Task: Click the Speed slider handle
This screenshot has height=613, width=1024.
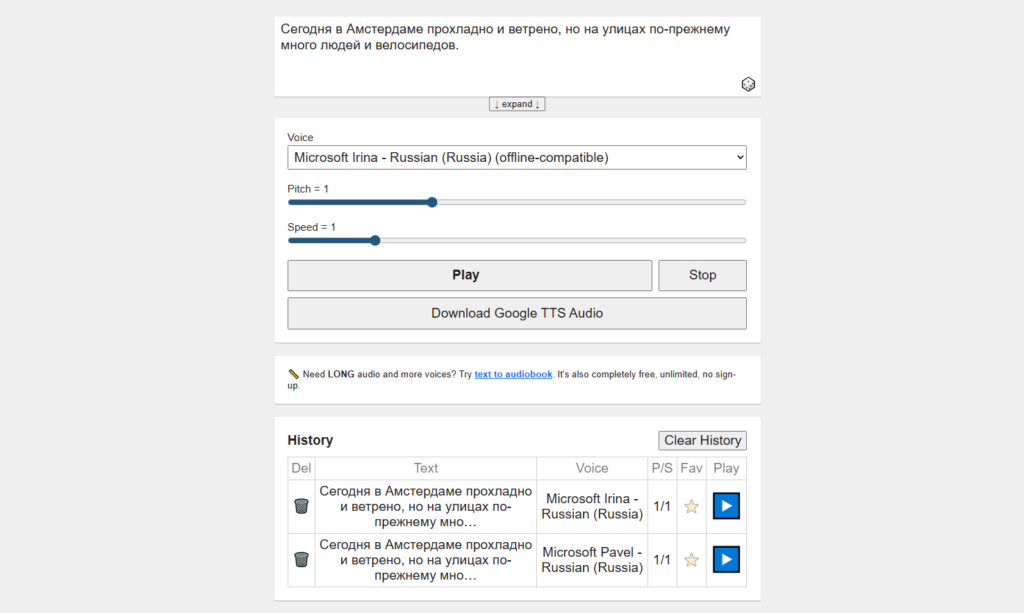Action: point(375,240)
